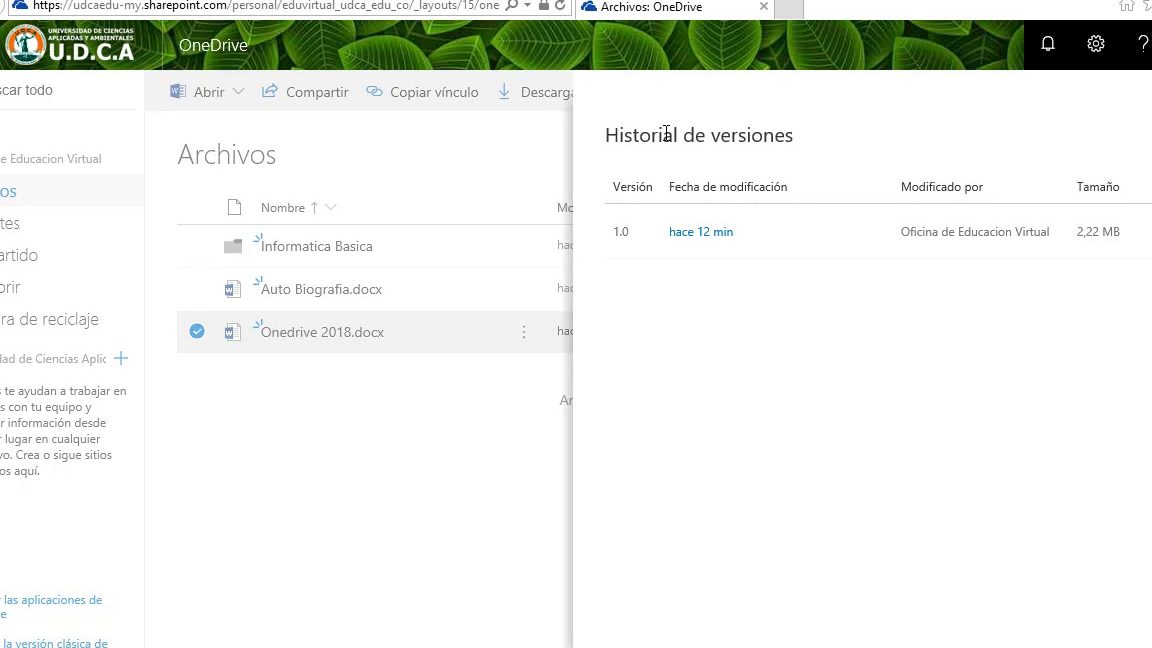This screenshot has height=648, width=1152.
Task: Click the folder icon for Informatica Basica
Action: click(x=233, y=246)
